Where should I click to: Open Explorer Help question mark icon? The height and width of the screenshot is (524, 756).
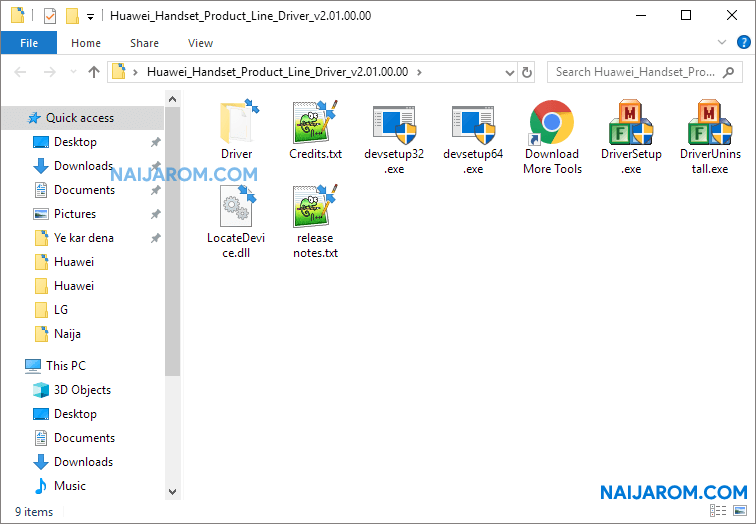743,42
